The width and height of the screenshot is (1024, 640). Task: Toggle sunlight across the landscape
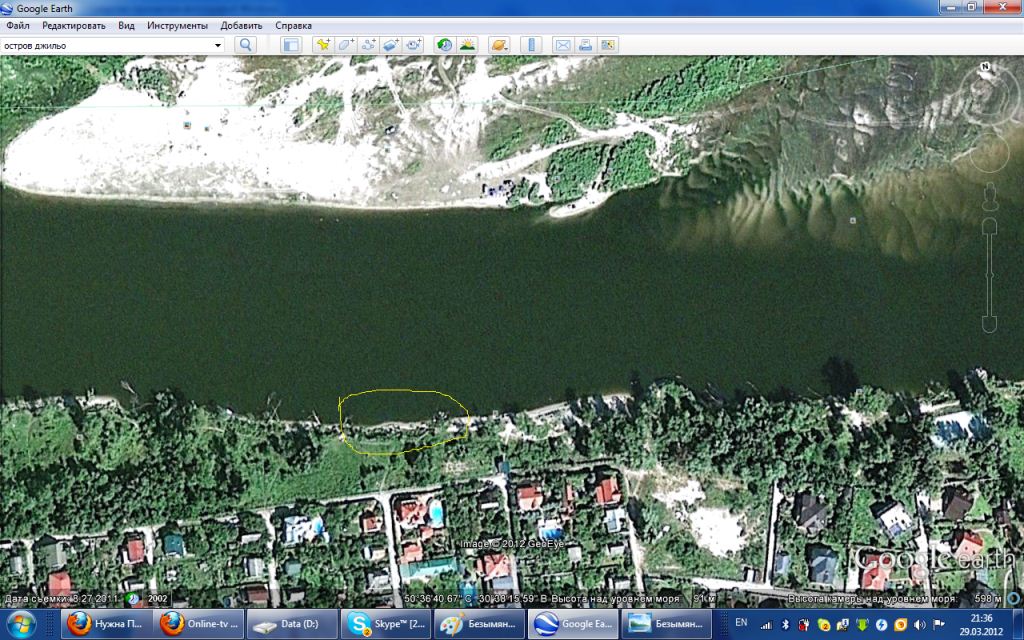point(467,45)
